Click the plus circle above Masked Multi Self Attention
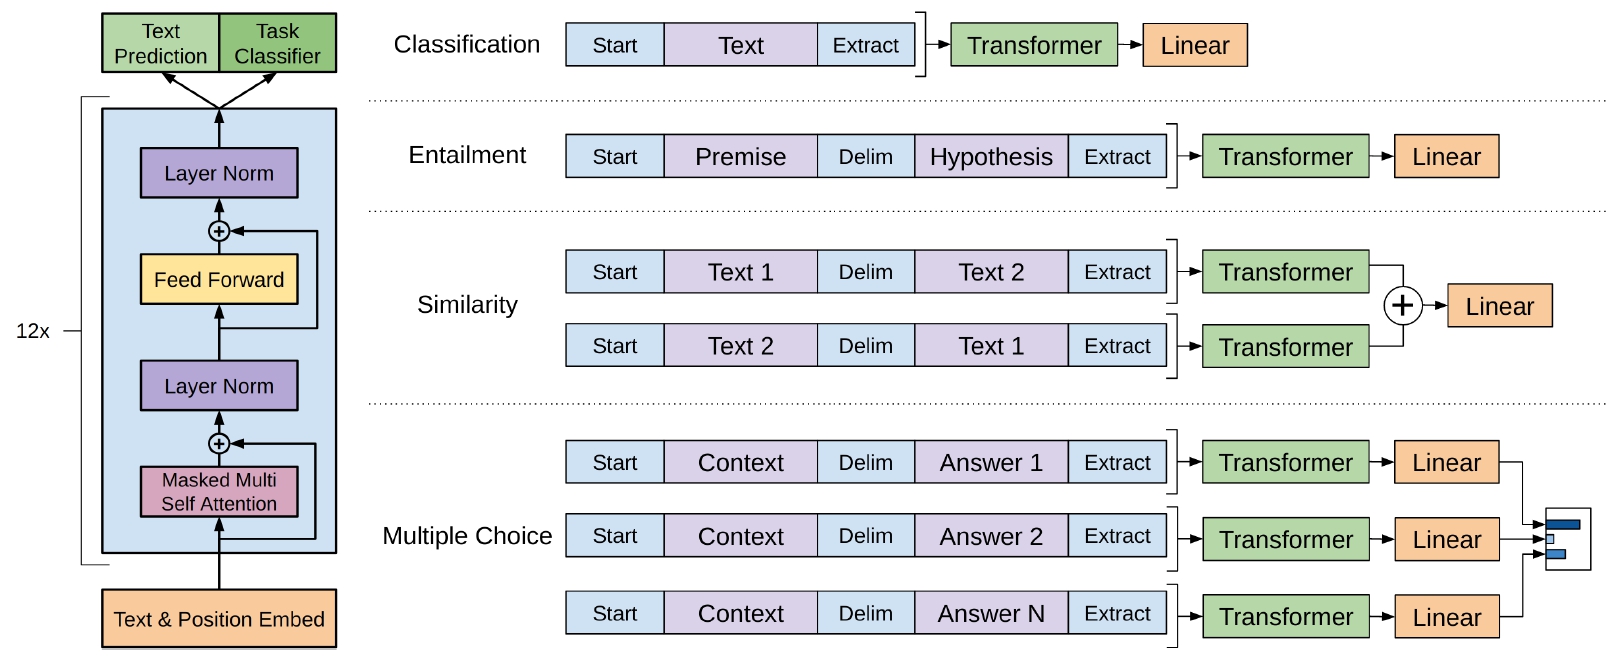This screenshot has height=658, width=1618. pos(219,443)
